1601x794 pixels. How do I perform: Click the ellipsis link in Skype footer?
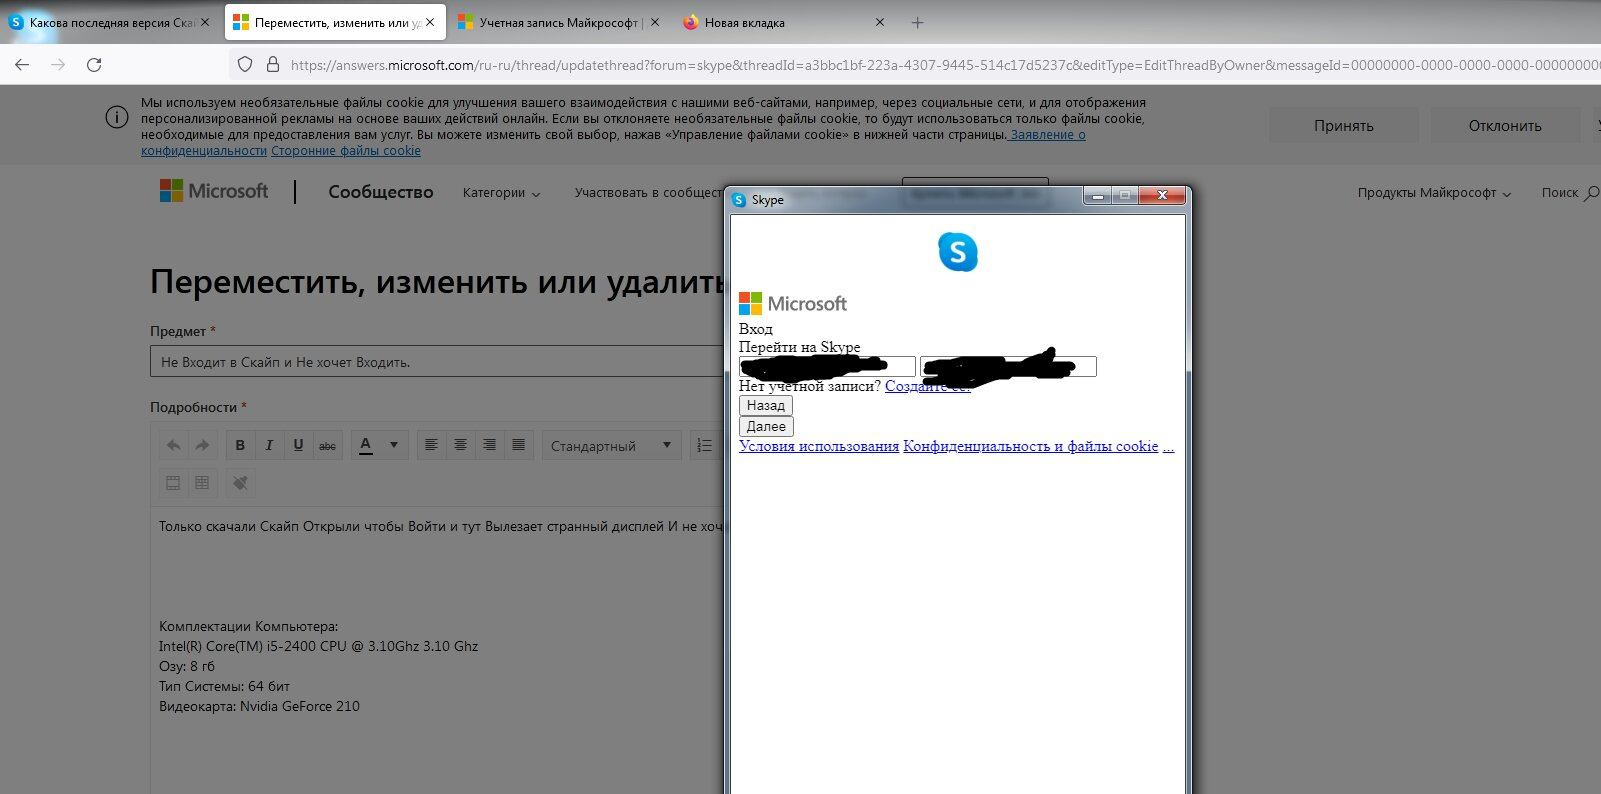(x=1169, y=446)
